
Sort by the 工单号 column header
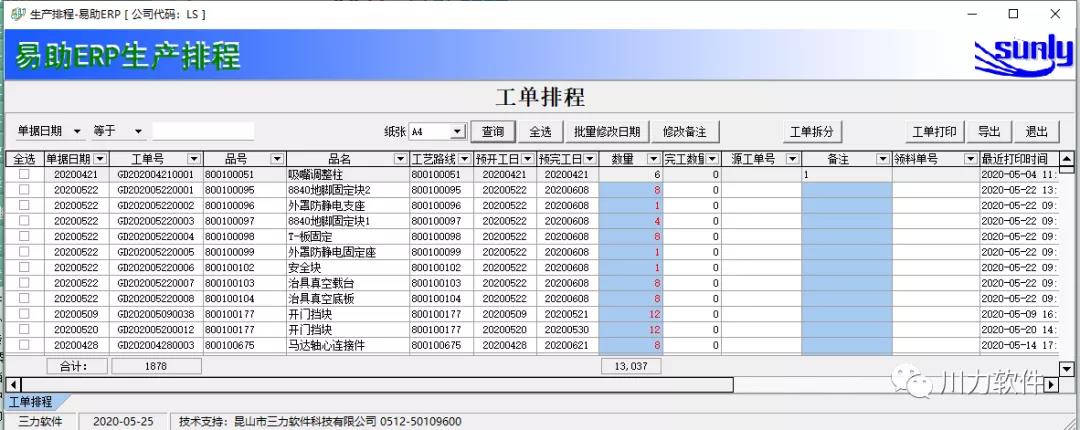click(147, 159)
